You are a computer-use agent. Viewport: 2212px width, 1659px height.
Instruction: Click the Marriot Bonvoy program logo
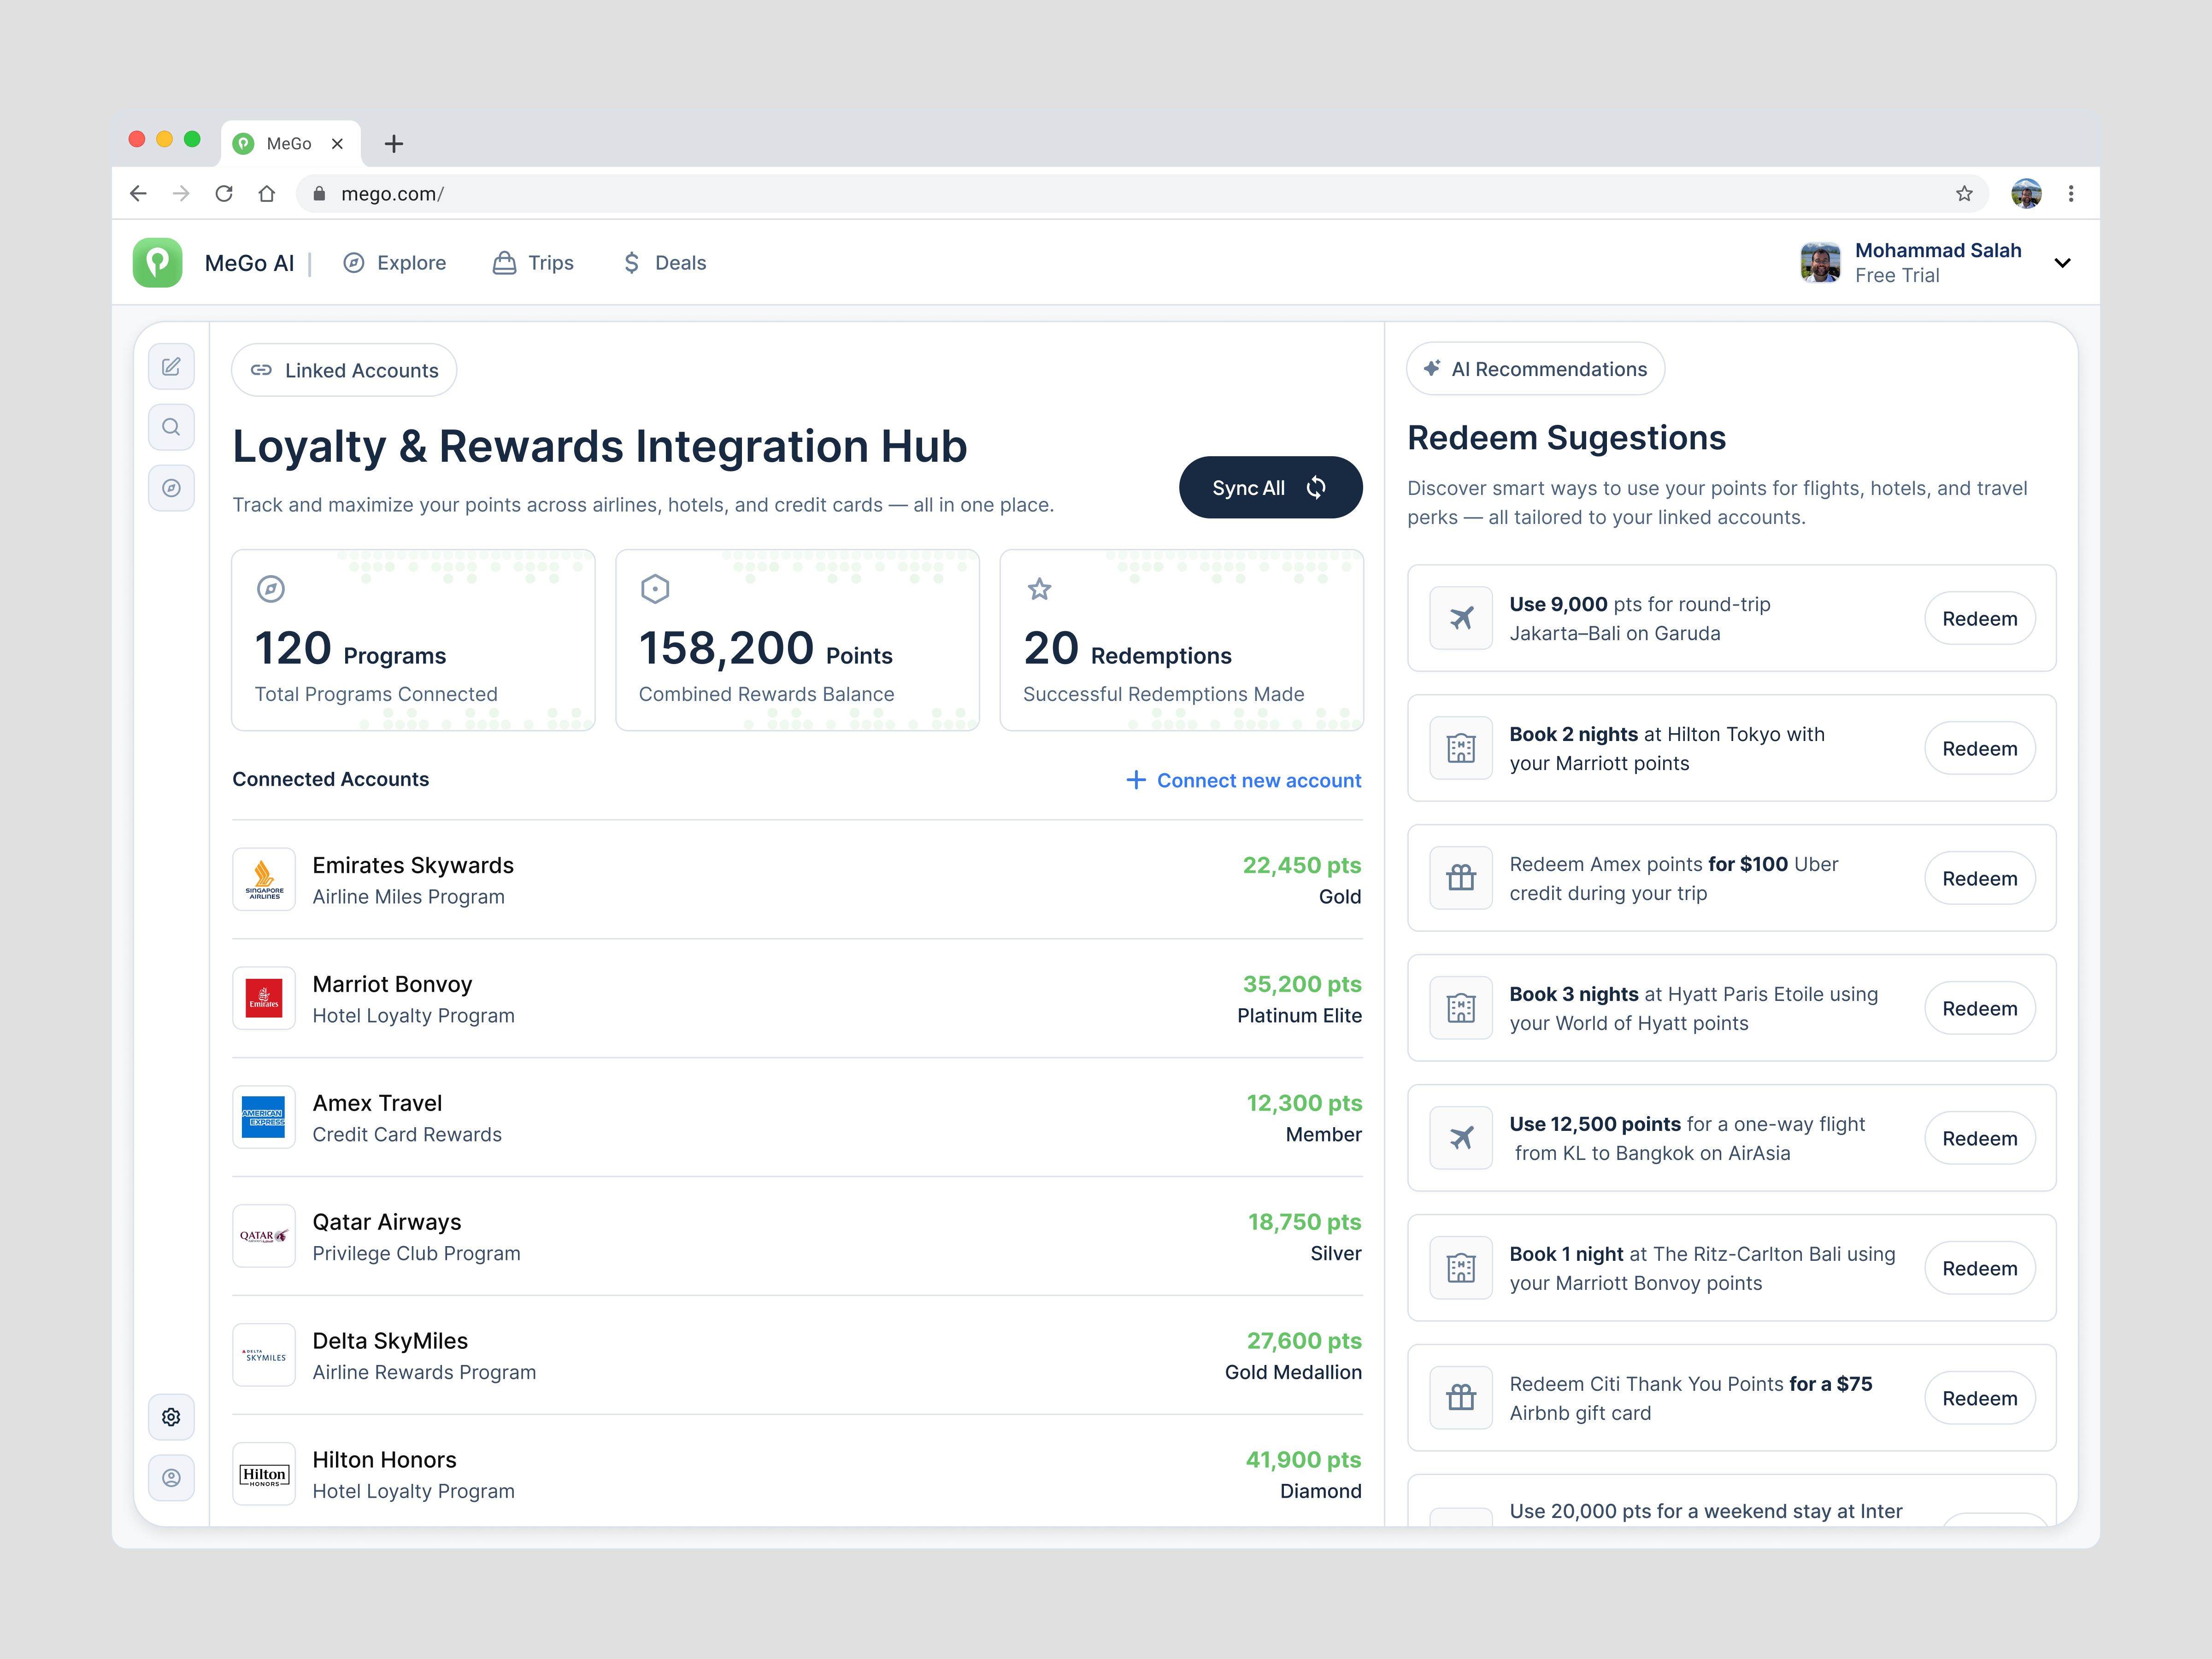263,998
